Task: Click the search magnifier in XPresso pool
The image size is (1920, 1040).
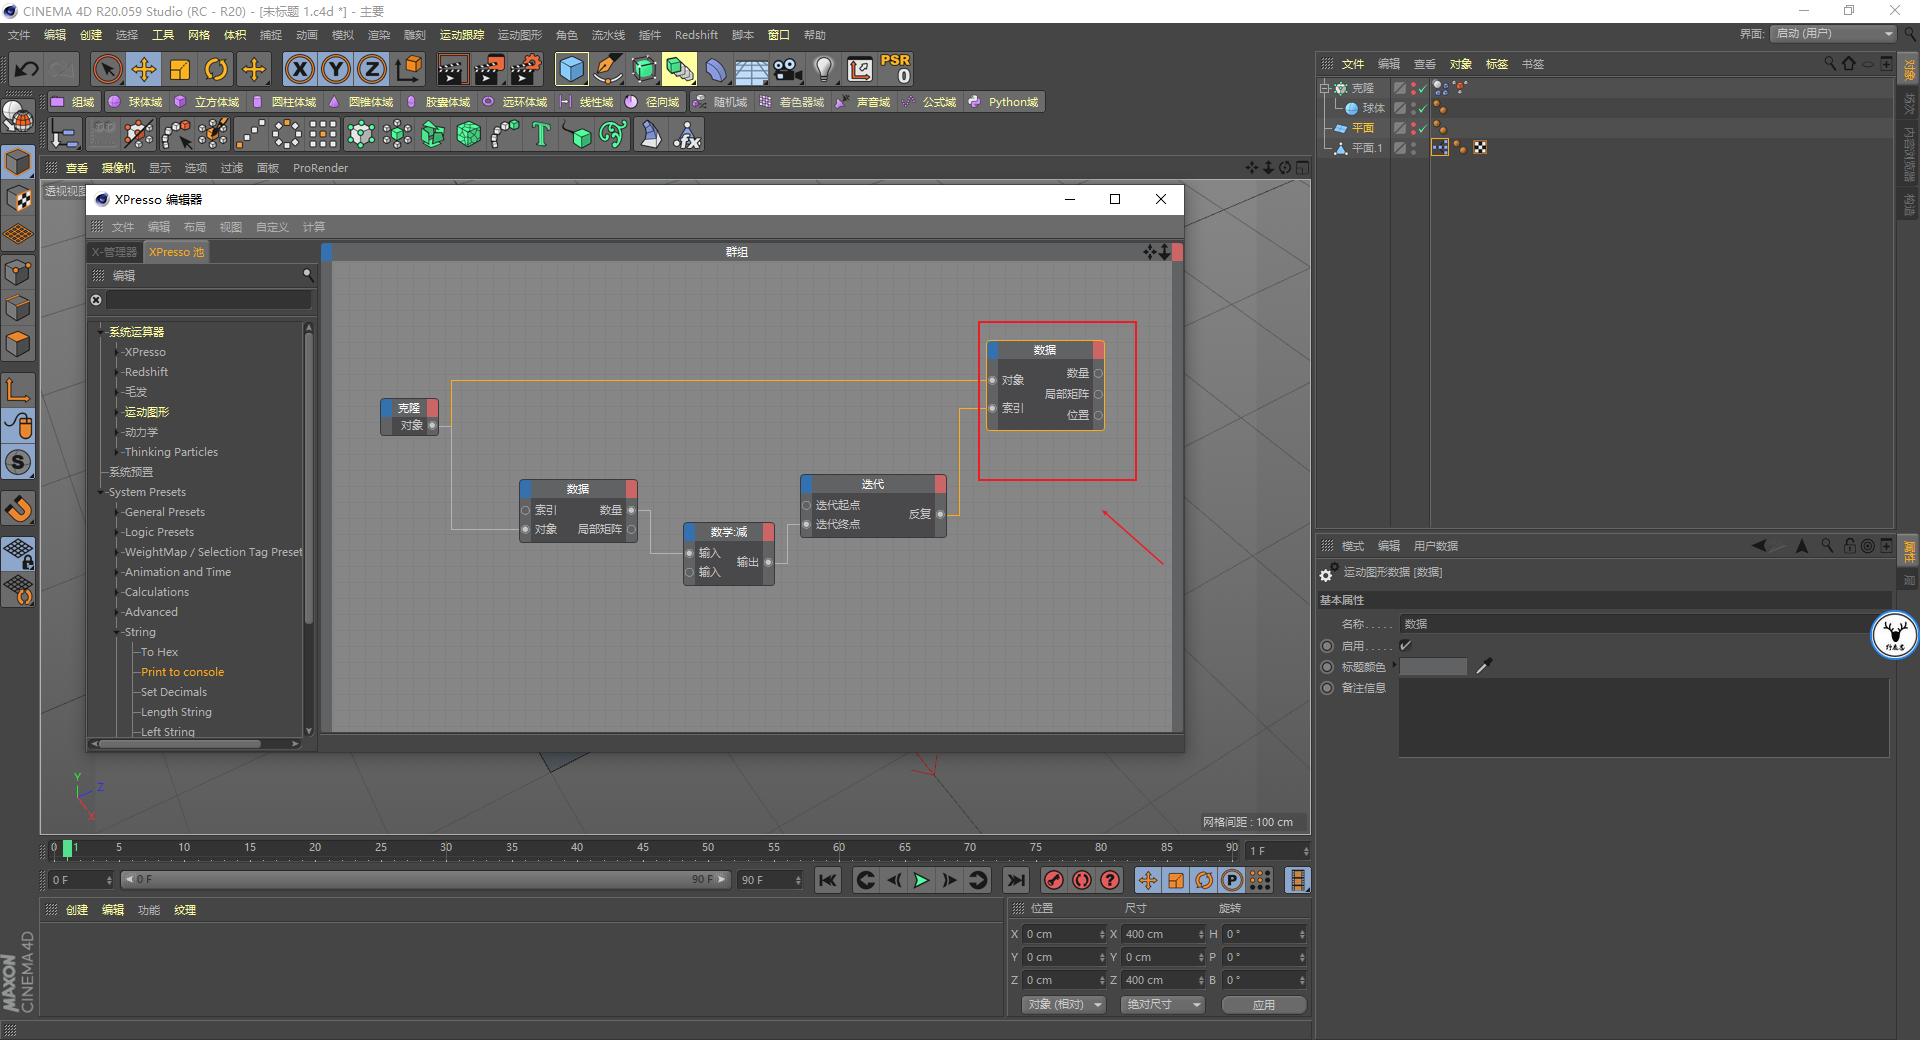Action: point(308,274)
